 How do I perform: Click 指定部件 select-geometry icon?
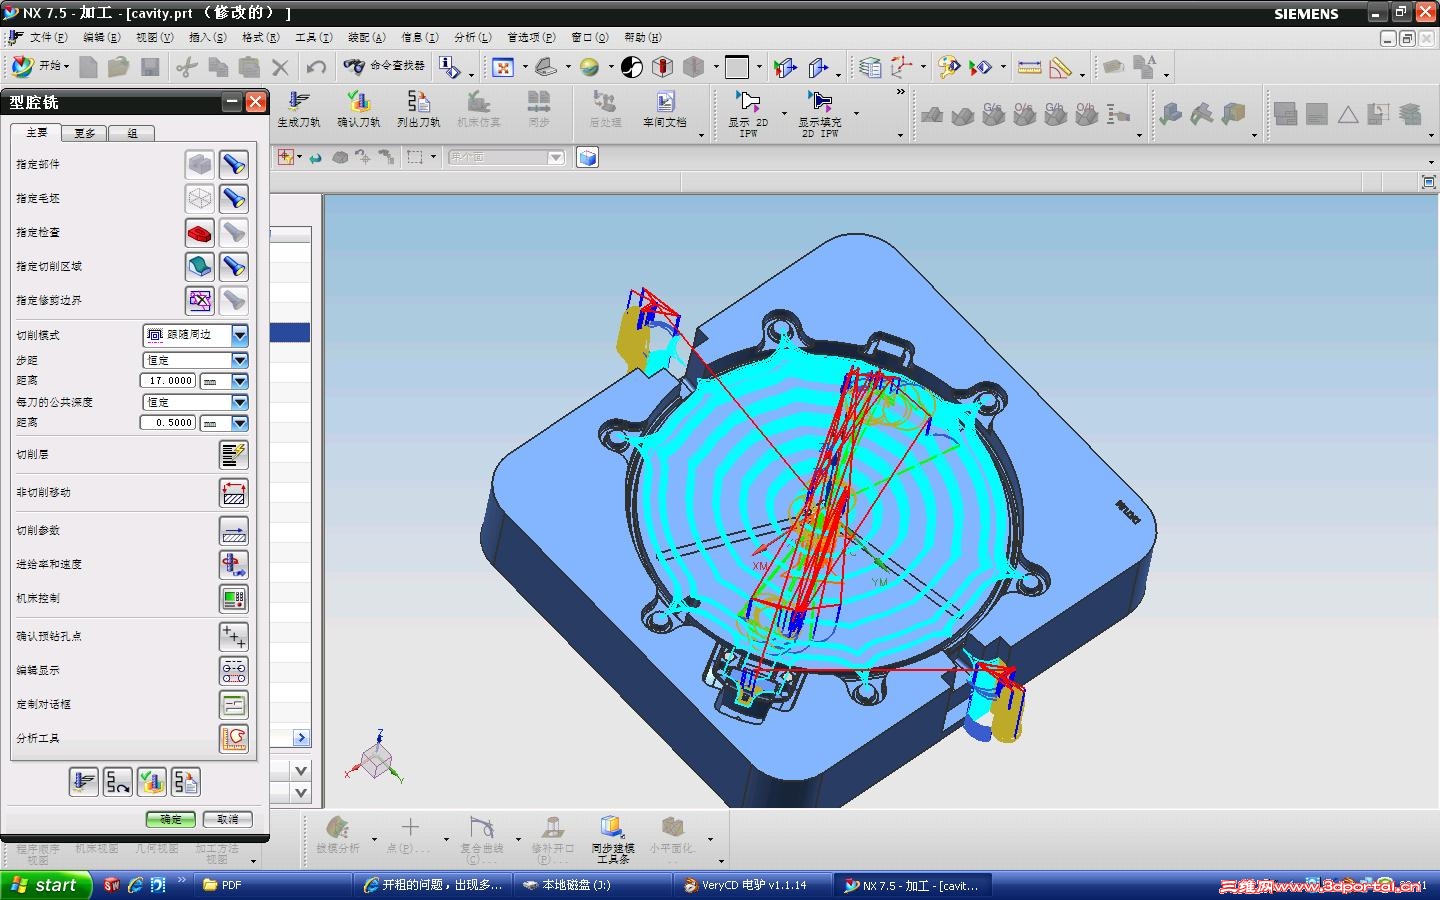tap(200, 164)
